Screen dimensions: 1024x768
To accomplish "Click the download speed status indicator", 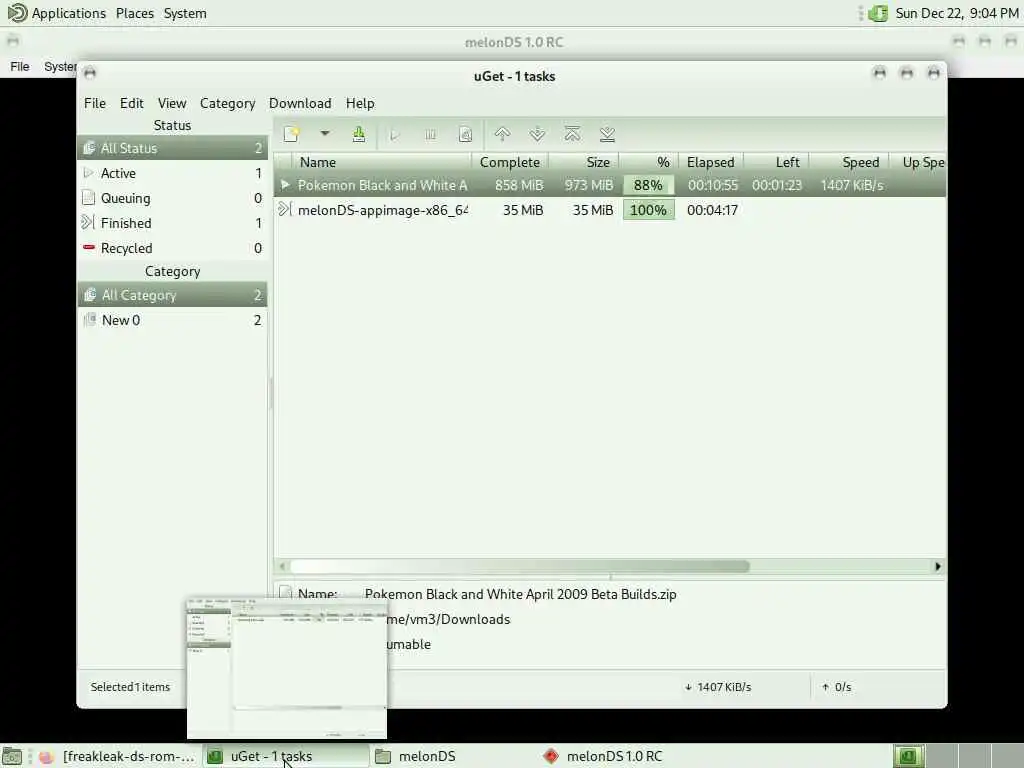I will (x=718, y=687).
